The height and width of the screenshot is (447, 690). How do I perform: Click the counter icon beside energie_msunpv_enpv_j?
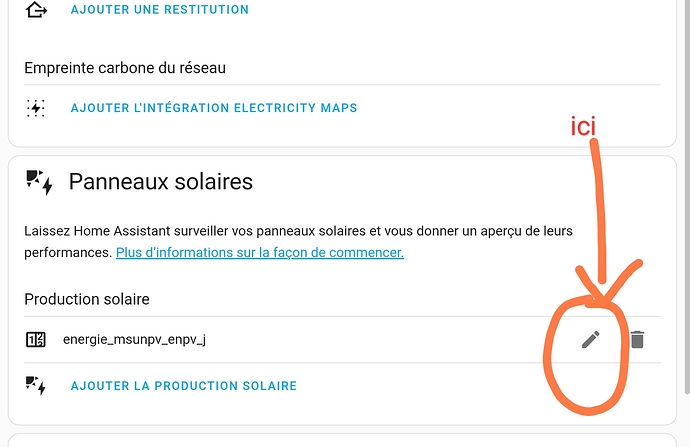pos(36,340)
